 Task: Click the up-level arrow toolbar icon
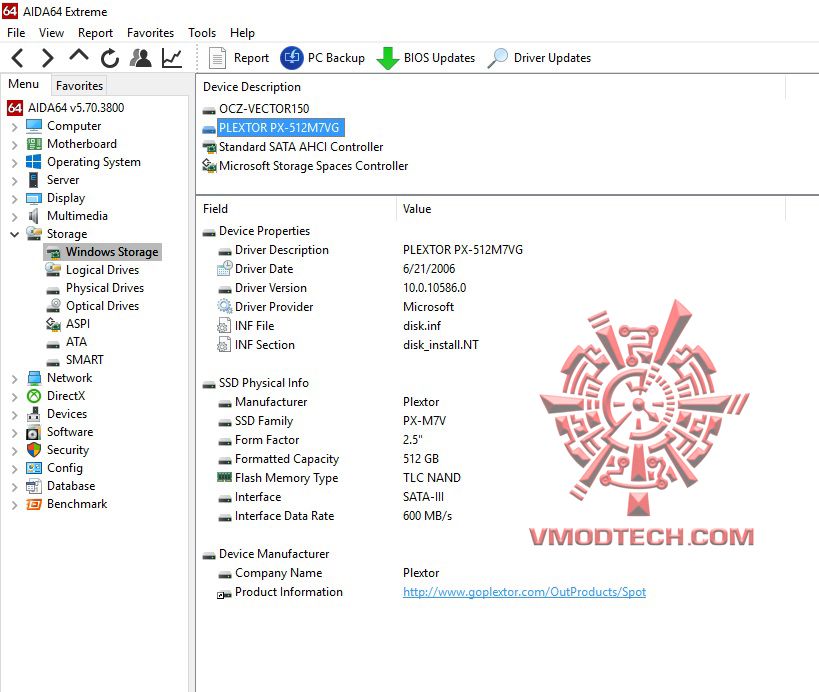pos(78,55)
